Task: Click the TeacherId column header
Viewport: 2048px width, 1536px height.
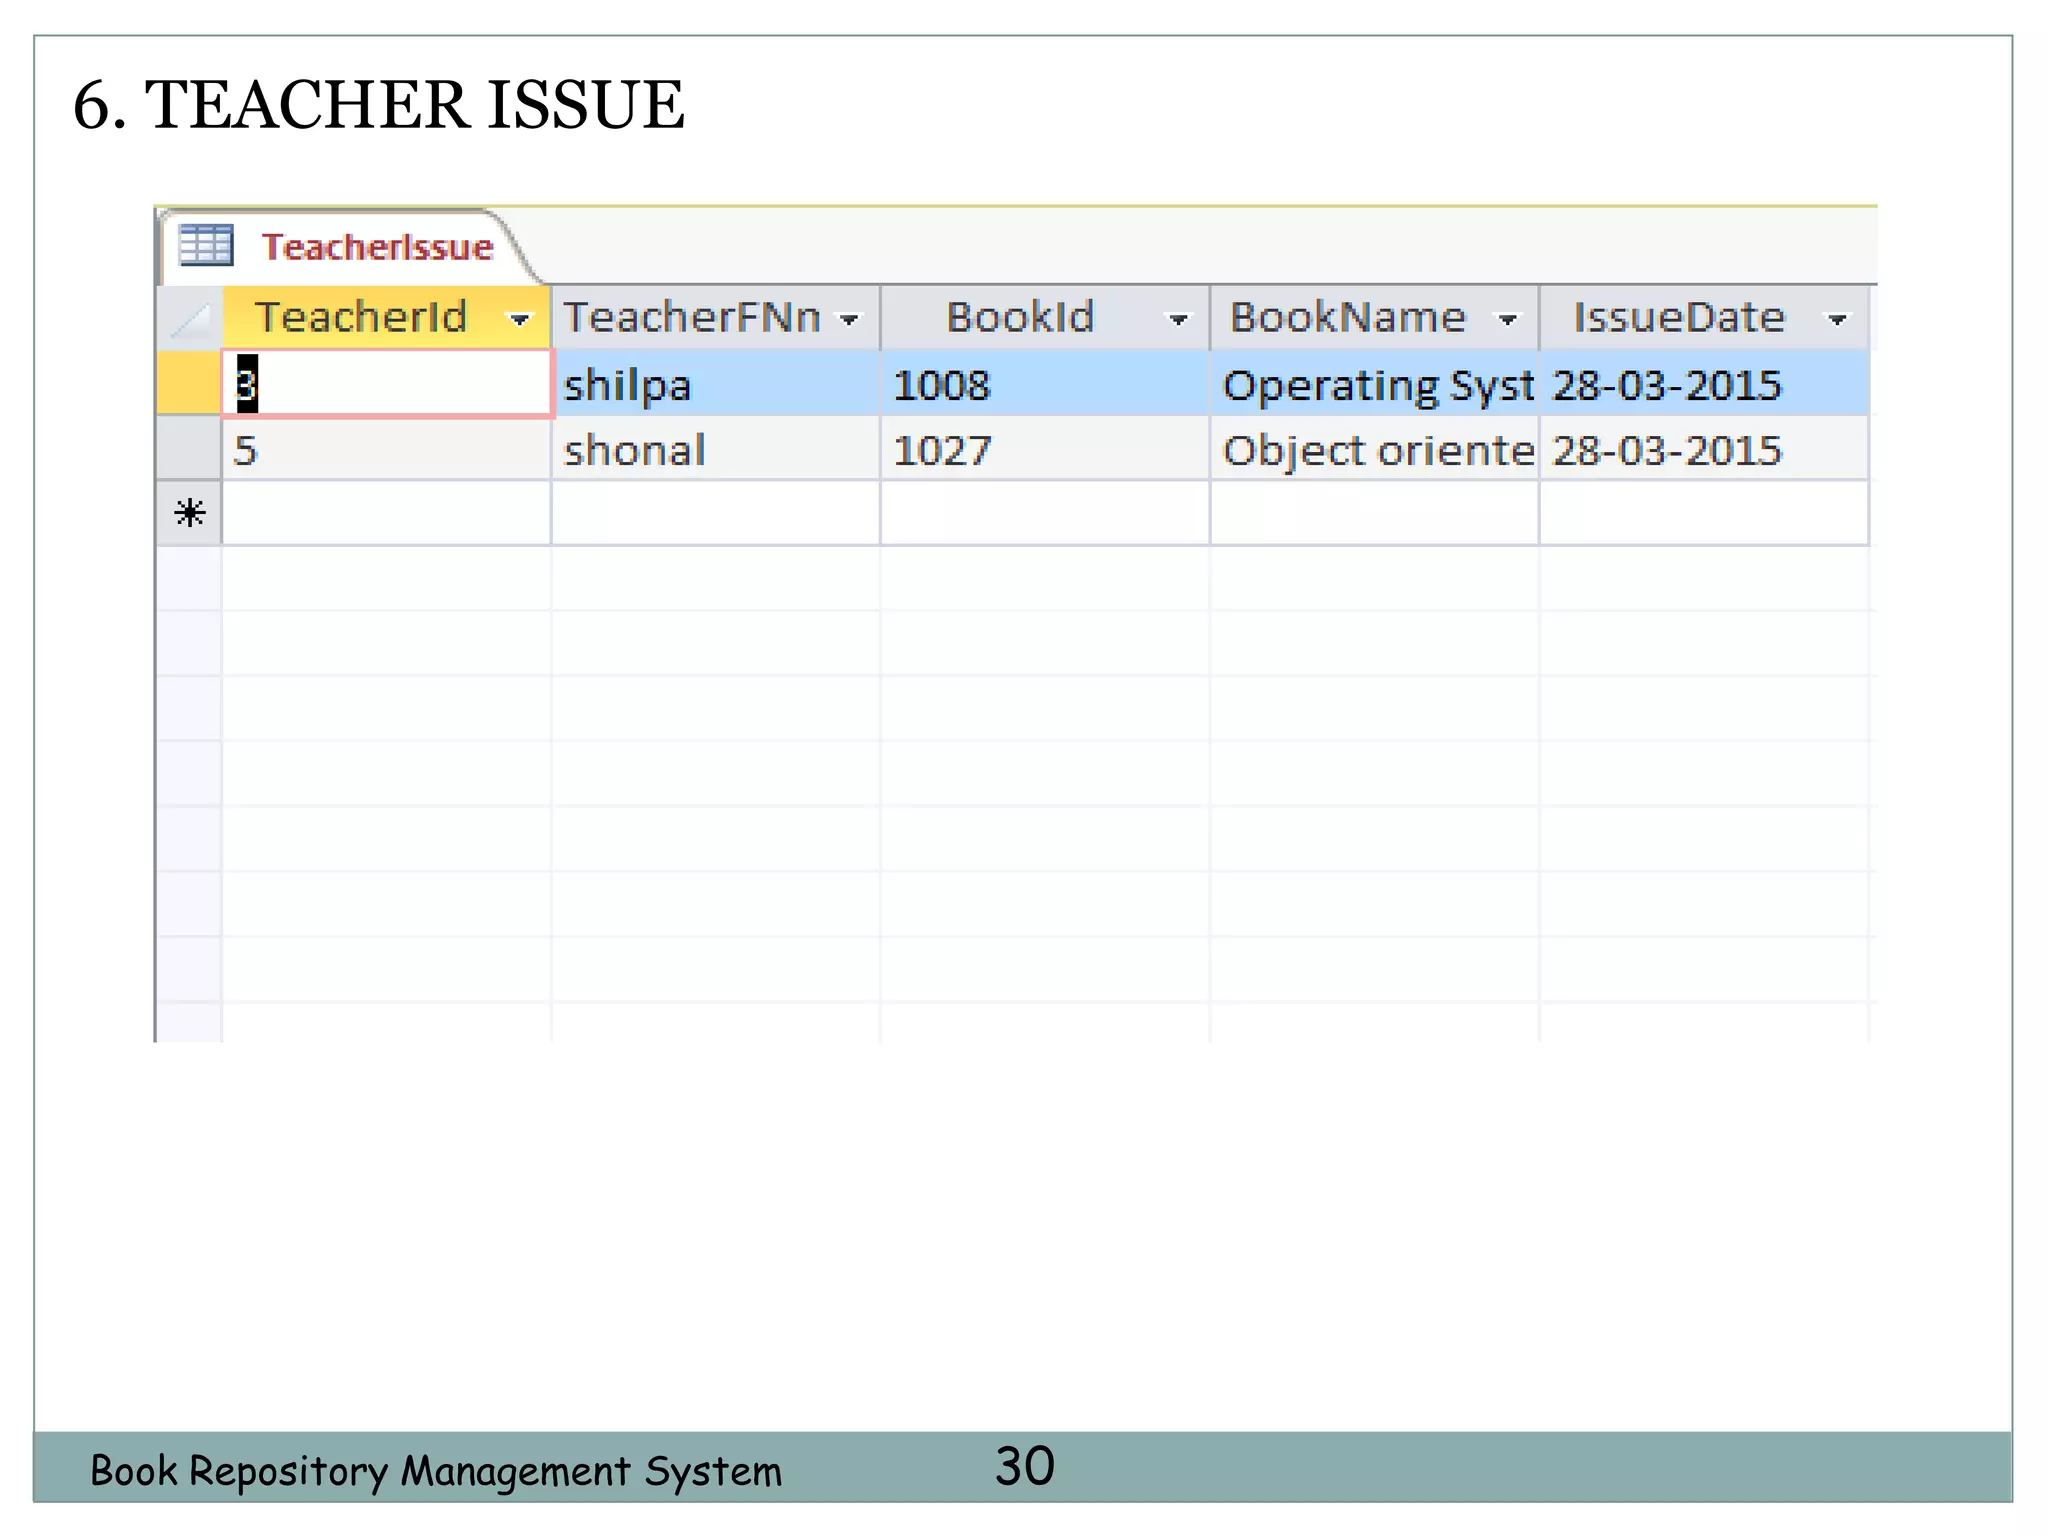Action: tap(386, 318)
